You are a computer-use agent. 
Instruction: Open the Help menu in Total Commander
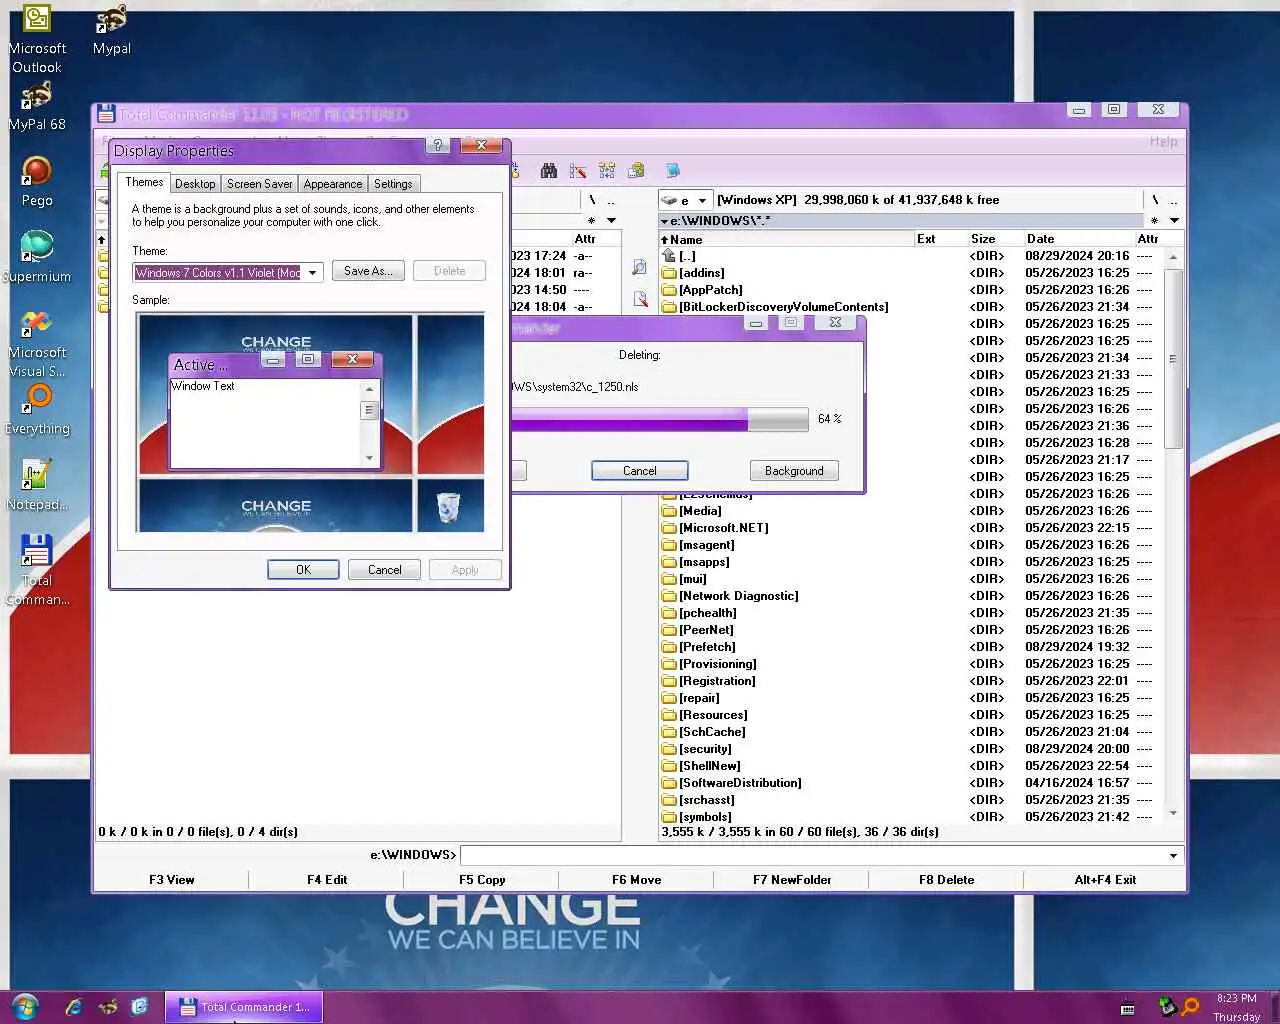pos(1163,142)
